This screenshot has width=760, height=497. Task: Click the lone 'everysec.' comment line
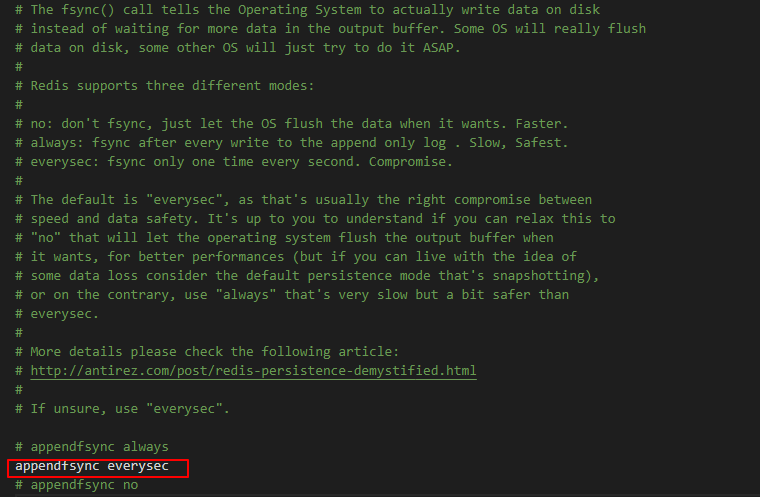57,314
